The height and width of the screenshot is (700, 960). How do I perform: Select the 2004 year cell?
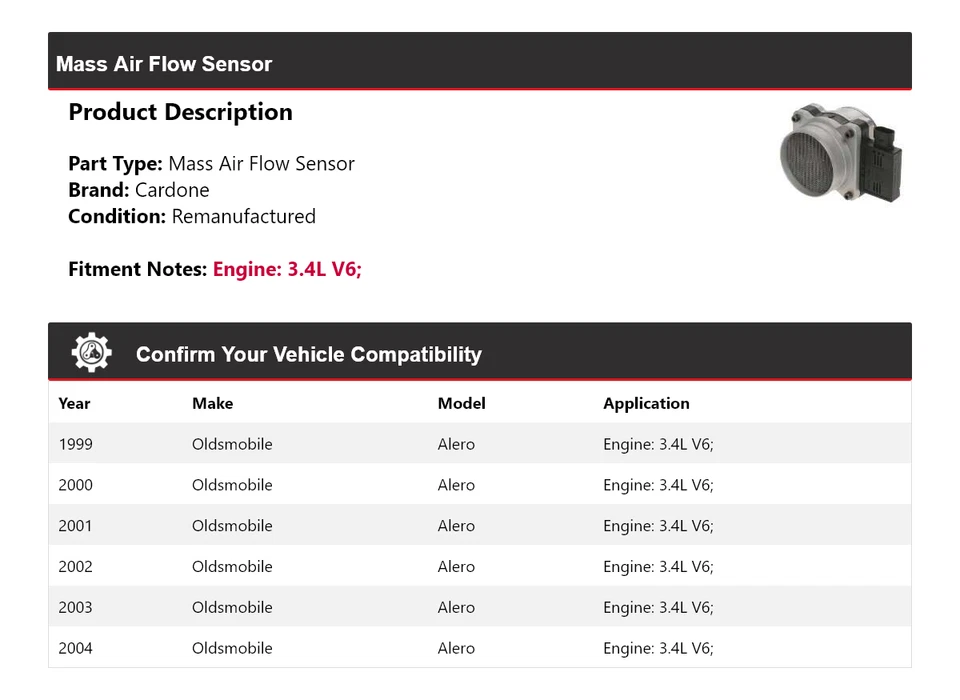(x=75, y=648)
